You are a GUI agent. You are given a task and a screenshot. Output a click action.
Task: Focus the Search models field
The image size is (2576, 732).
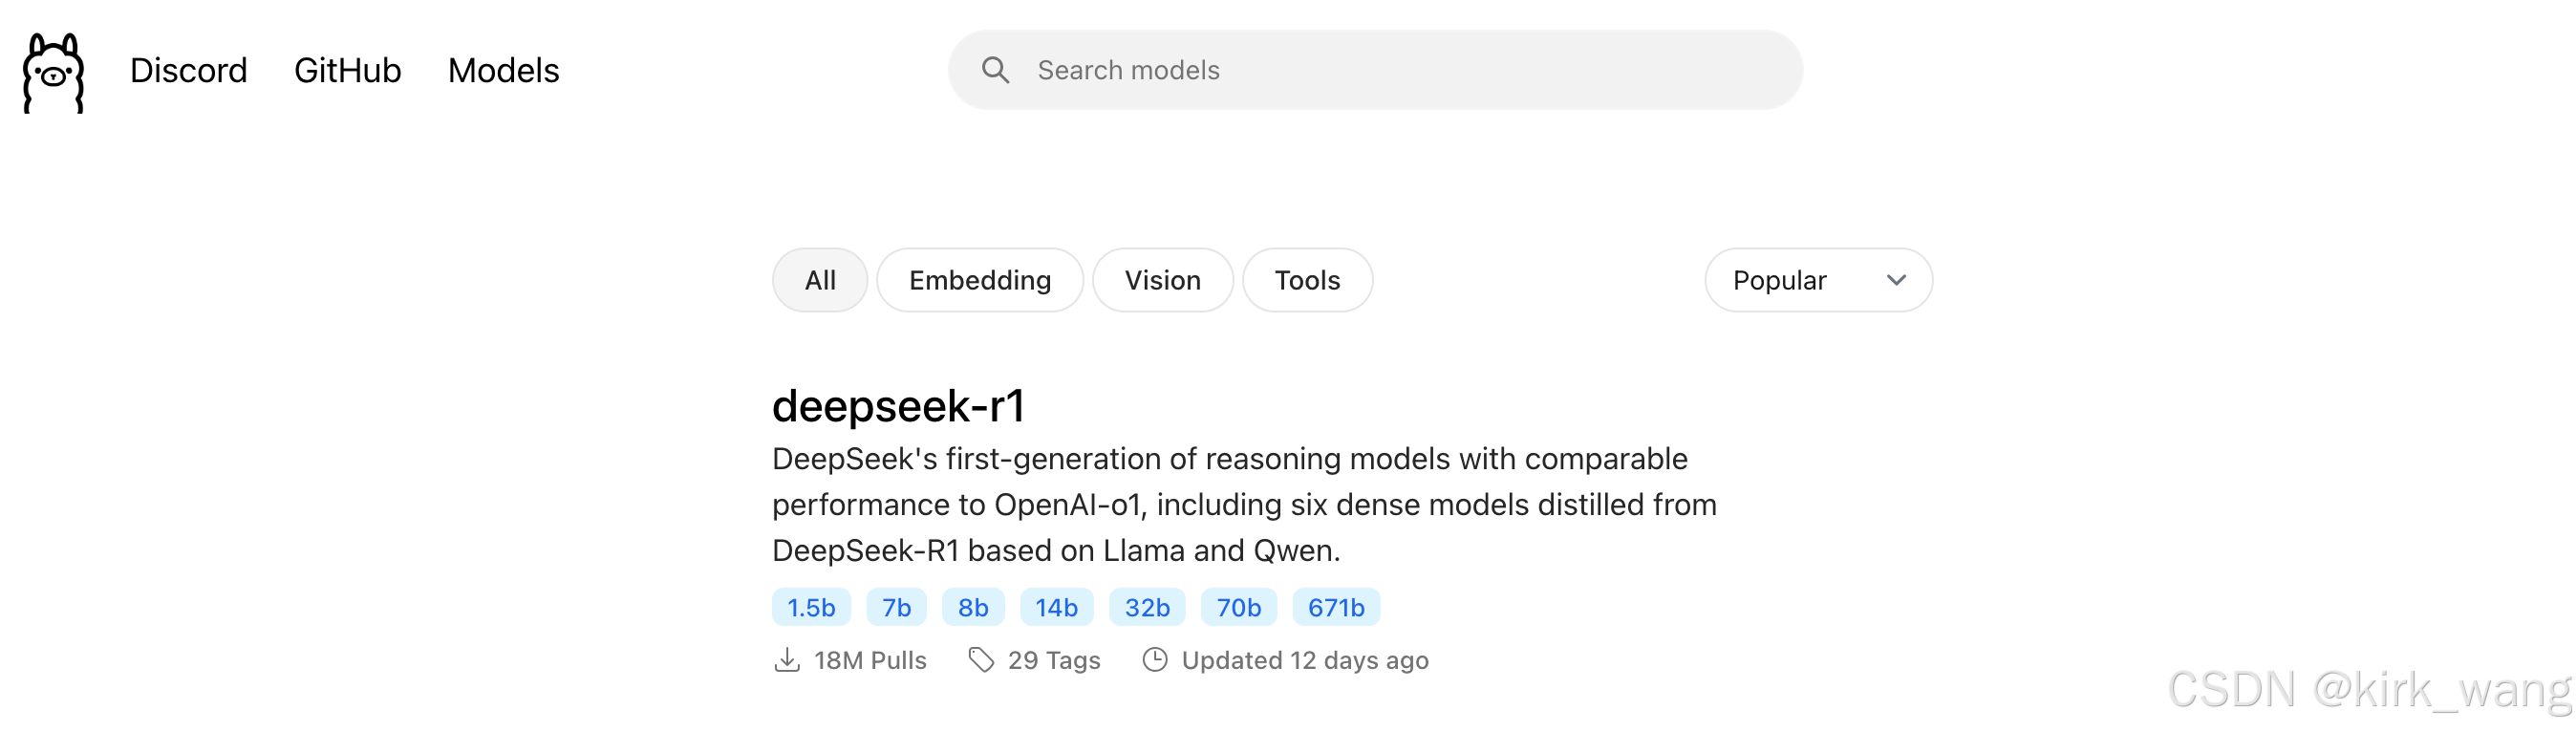coord(1400,70)
